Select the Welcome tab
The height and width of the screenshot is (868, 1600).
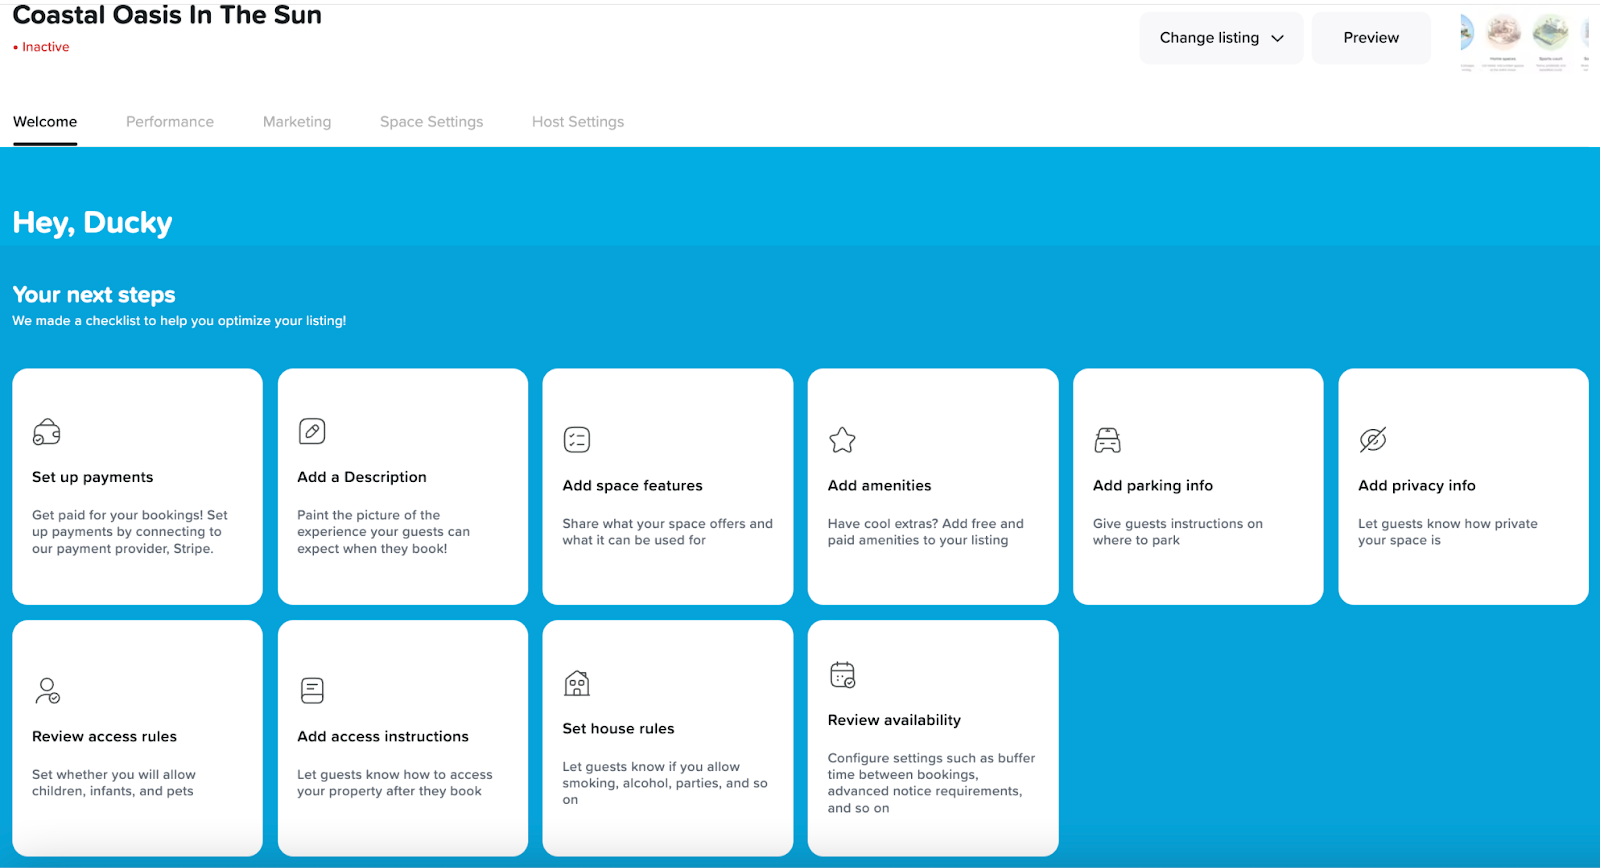coord(45,122)
